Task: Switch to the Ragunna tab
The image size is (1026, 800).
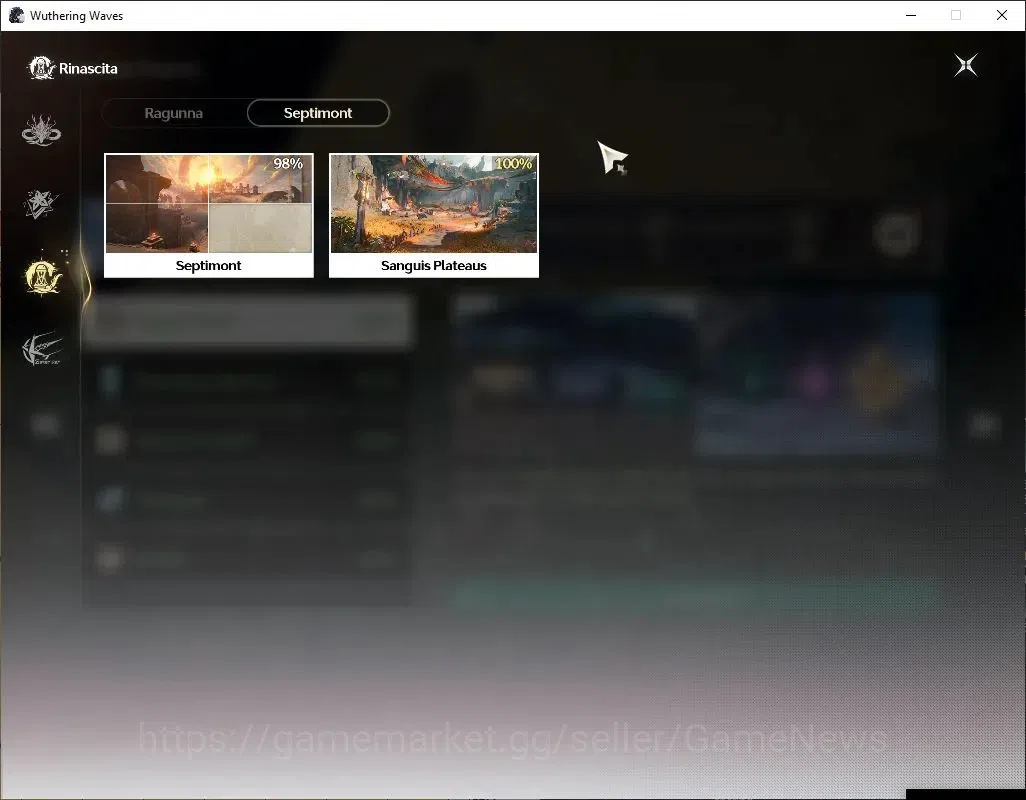Action: coord(174,113)
